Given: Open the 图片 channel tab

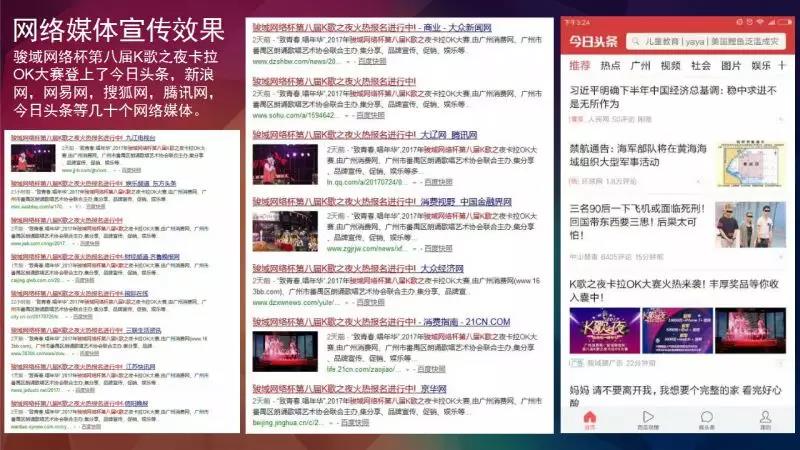Looking at the screenshot, I should click(x=731, y=65).
